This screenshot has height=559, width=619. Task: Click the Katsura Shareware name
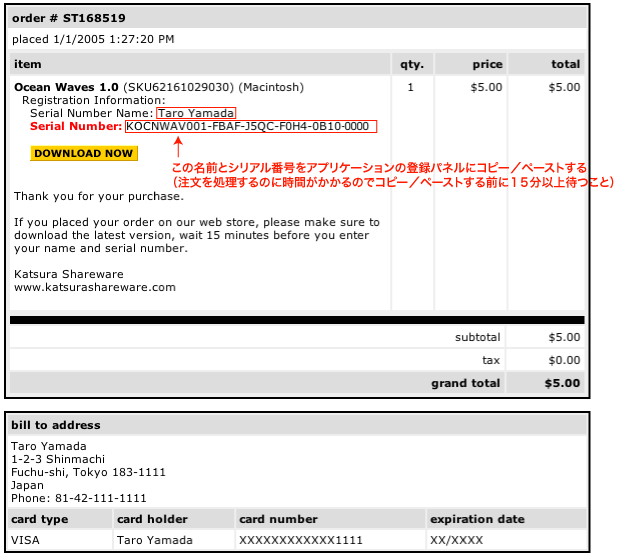pos(69,274)
